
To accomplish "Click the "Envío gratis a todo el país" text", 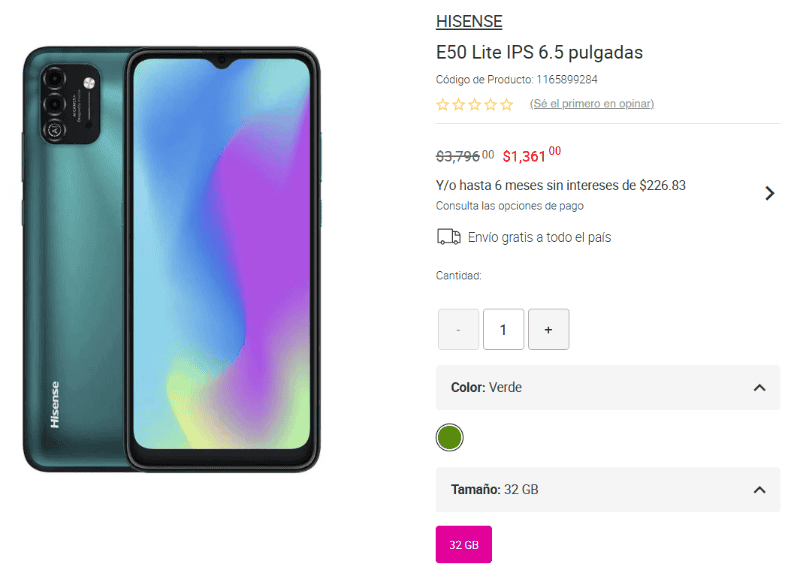I will pyautogui.click(x=539, y=237).
